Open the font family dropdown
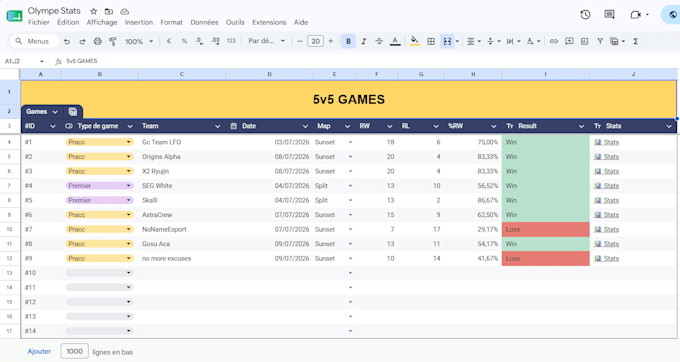This screenshot has width=680, height=362. [266, 41]
